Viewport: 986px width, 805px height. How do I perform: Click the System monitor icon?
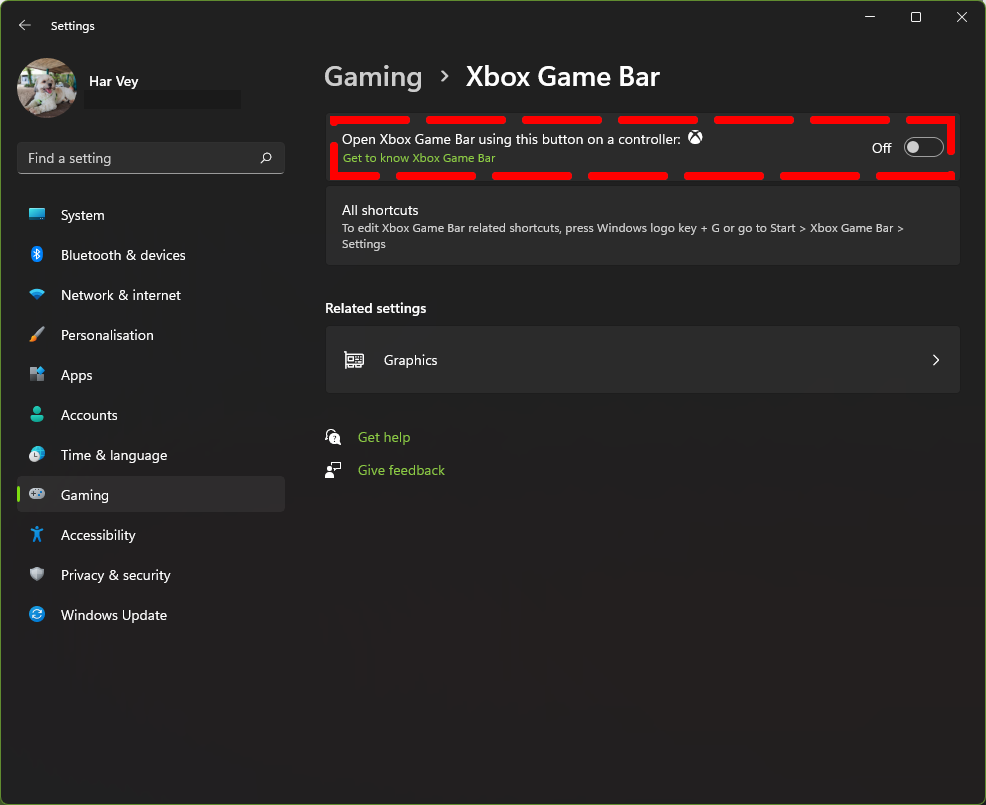[x=37, y=214]
